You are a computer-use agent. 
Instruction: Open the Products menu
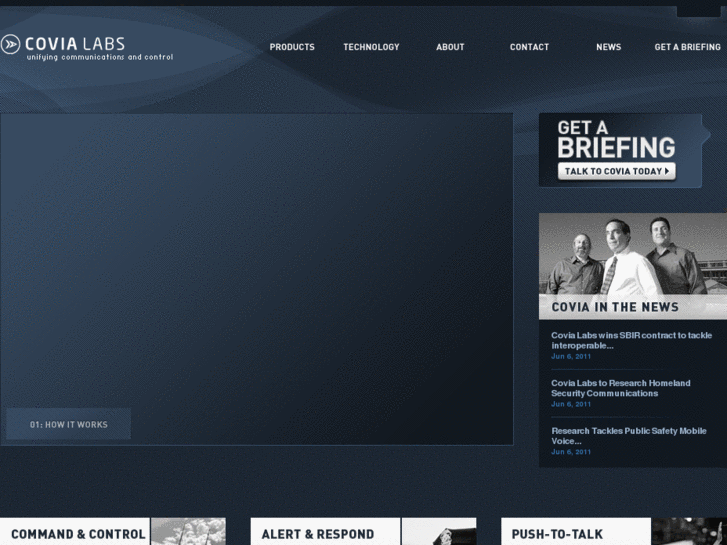[292, 47]
